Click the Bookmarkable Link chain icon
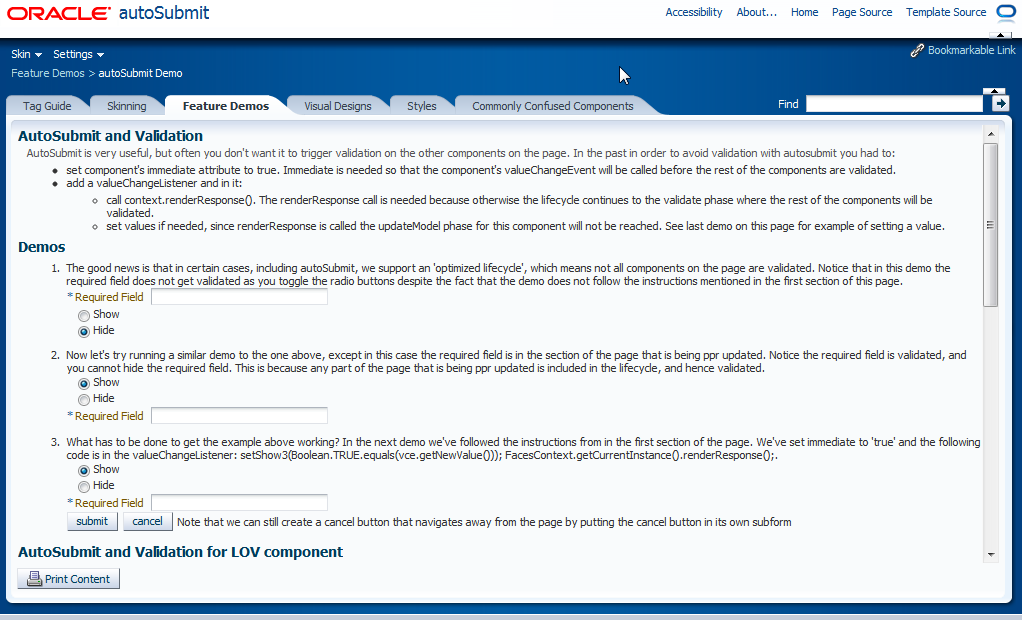 click(x=917, y=50)
